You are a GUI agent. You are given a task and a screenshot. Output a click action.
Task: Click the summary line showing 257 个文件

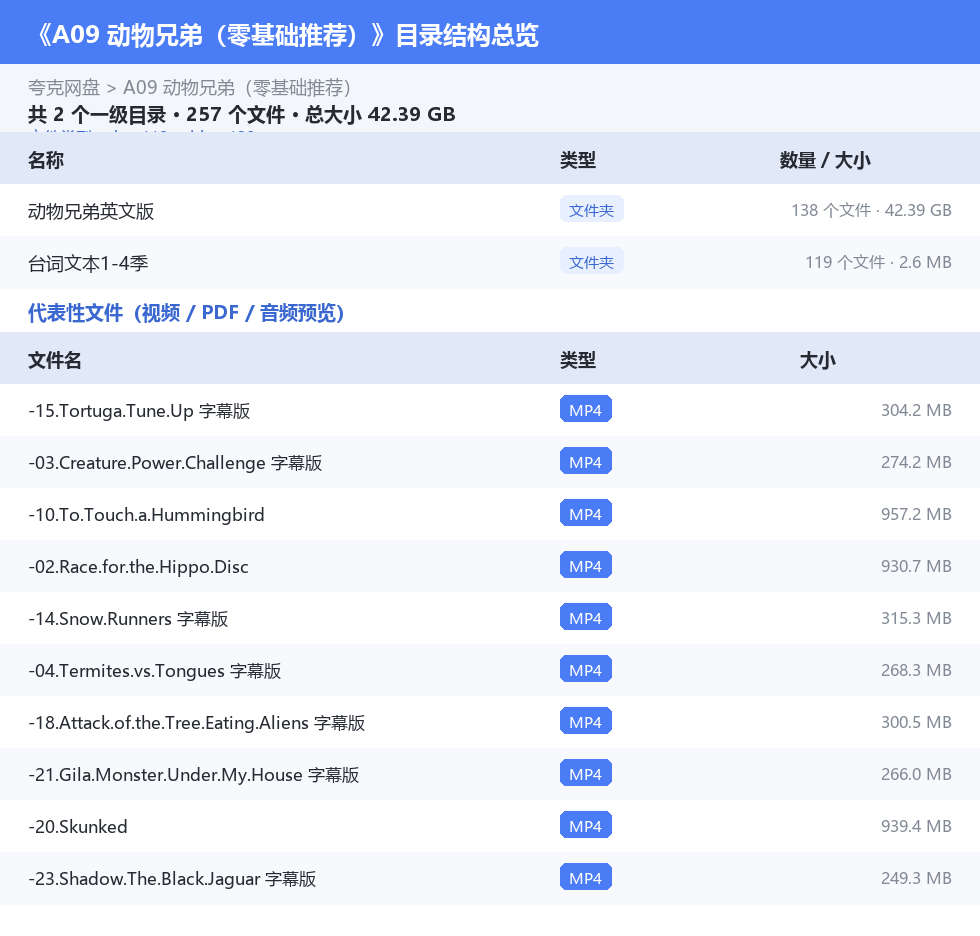241,114
